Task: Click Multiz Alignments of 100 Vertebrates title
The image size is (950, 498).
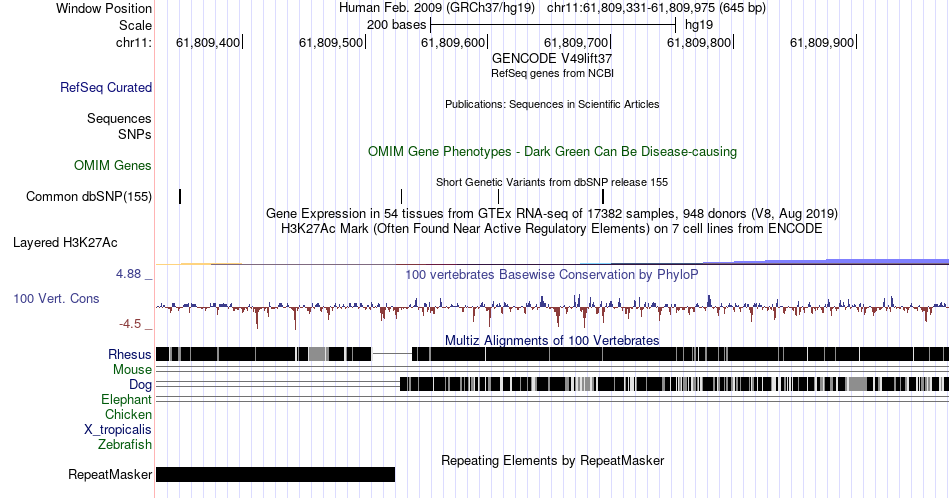Action: coord(552,340)
